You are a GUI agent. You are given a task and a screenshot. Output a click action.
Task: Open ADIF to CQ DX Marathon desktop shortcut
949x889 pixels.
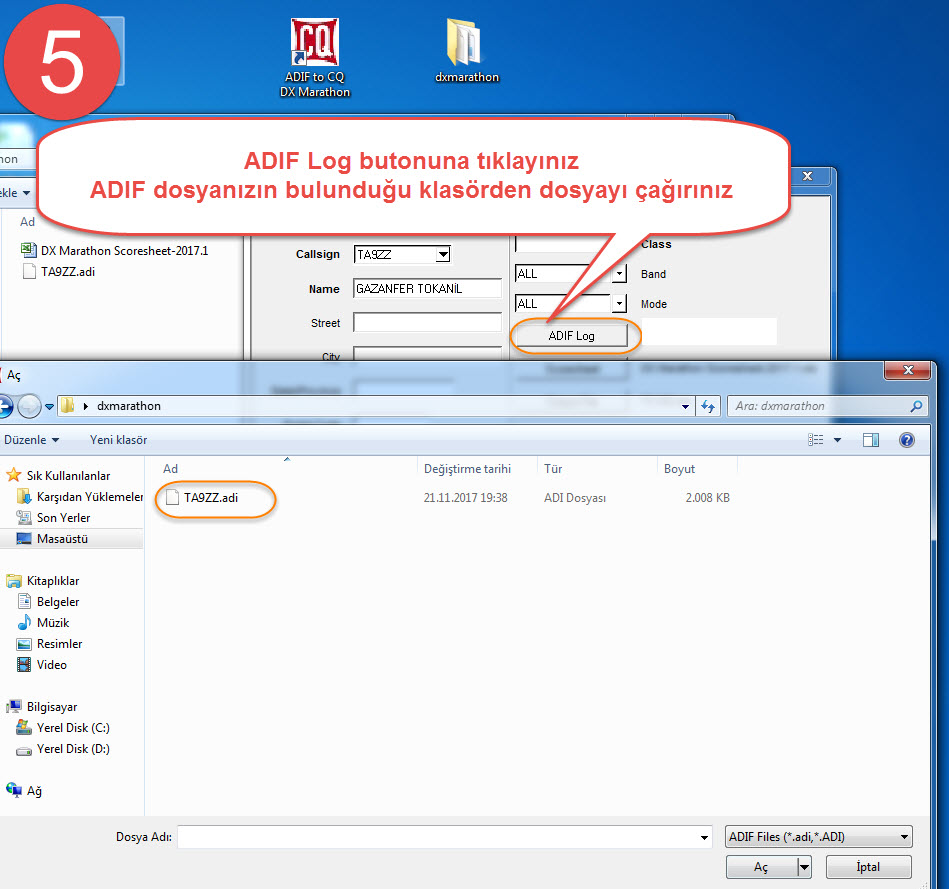point(315,57)
